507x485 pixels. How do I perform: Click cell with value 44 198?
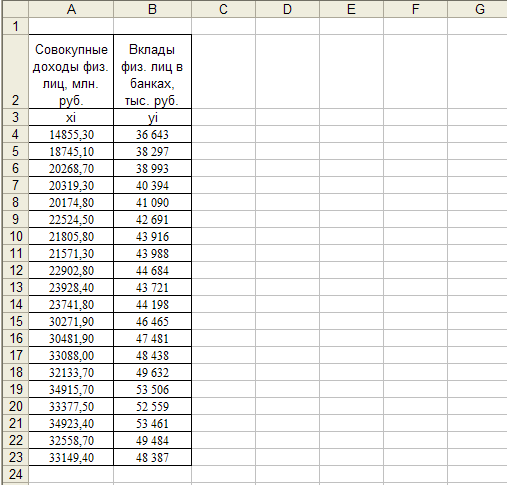click(152, 304)
